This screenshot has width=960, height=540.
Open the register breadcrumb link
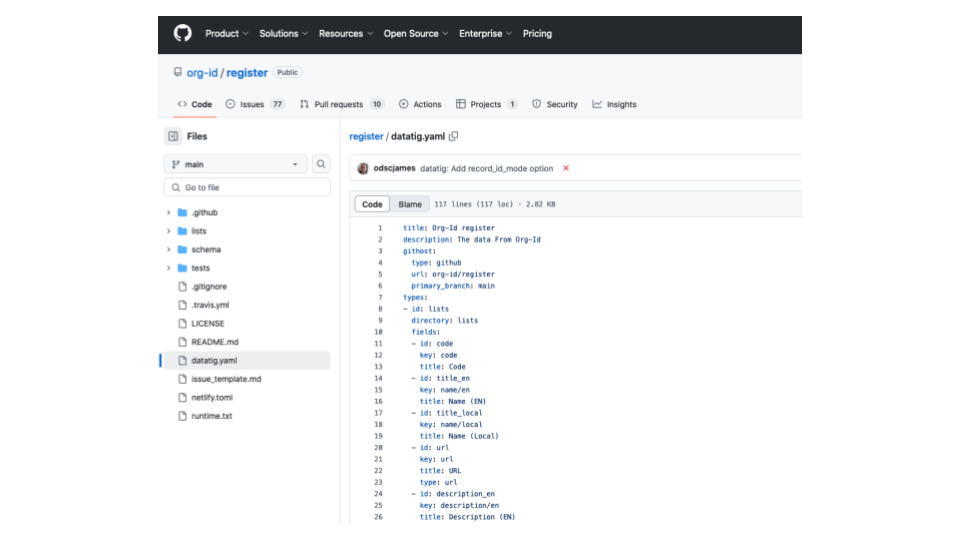coord(366,136)
